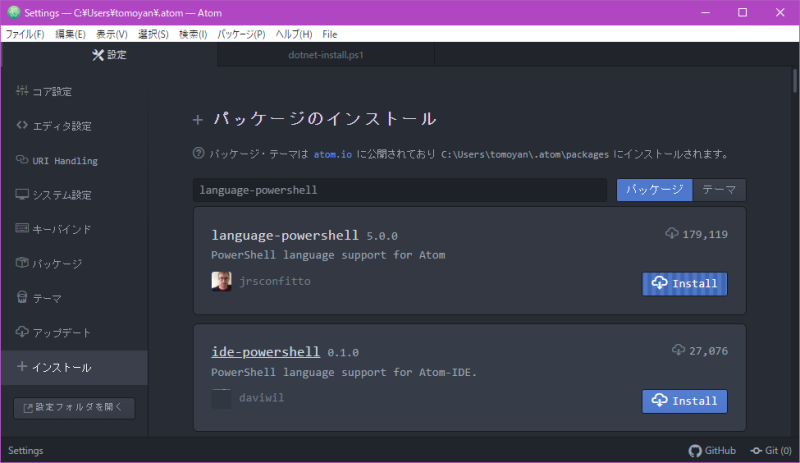Switch to dotnet-install.ps1 tab
Viewport: 800px width, 463px height.
[326, 55]
